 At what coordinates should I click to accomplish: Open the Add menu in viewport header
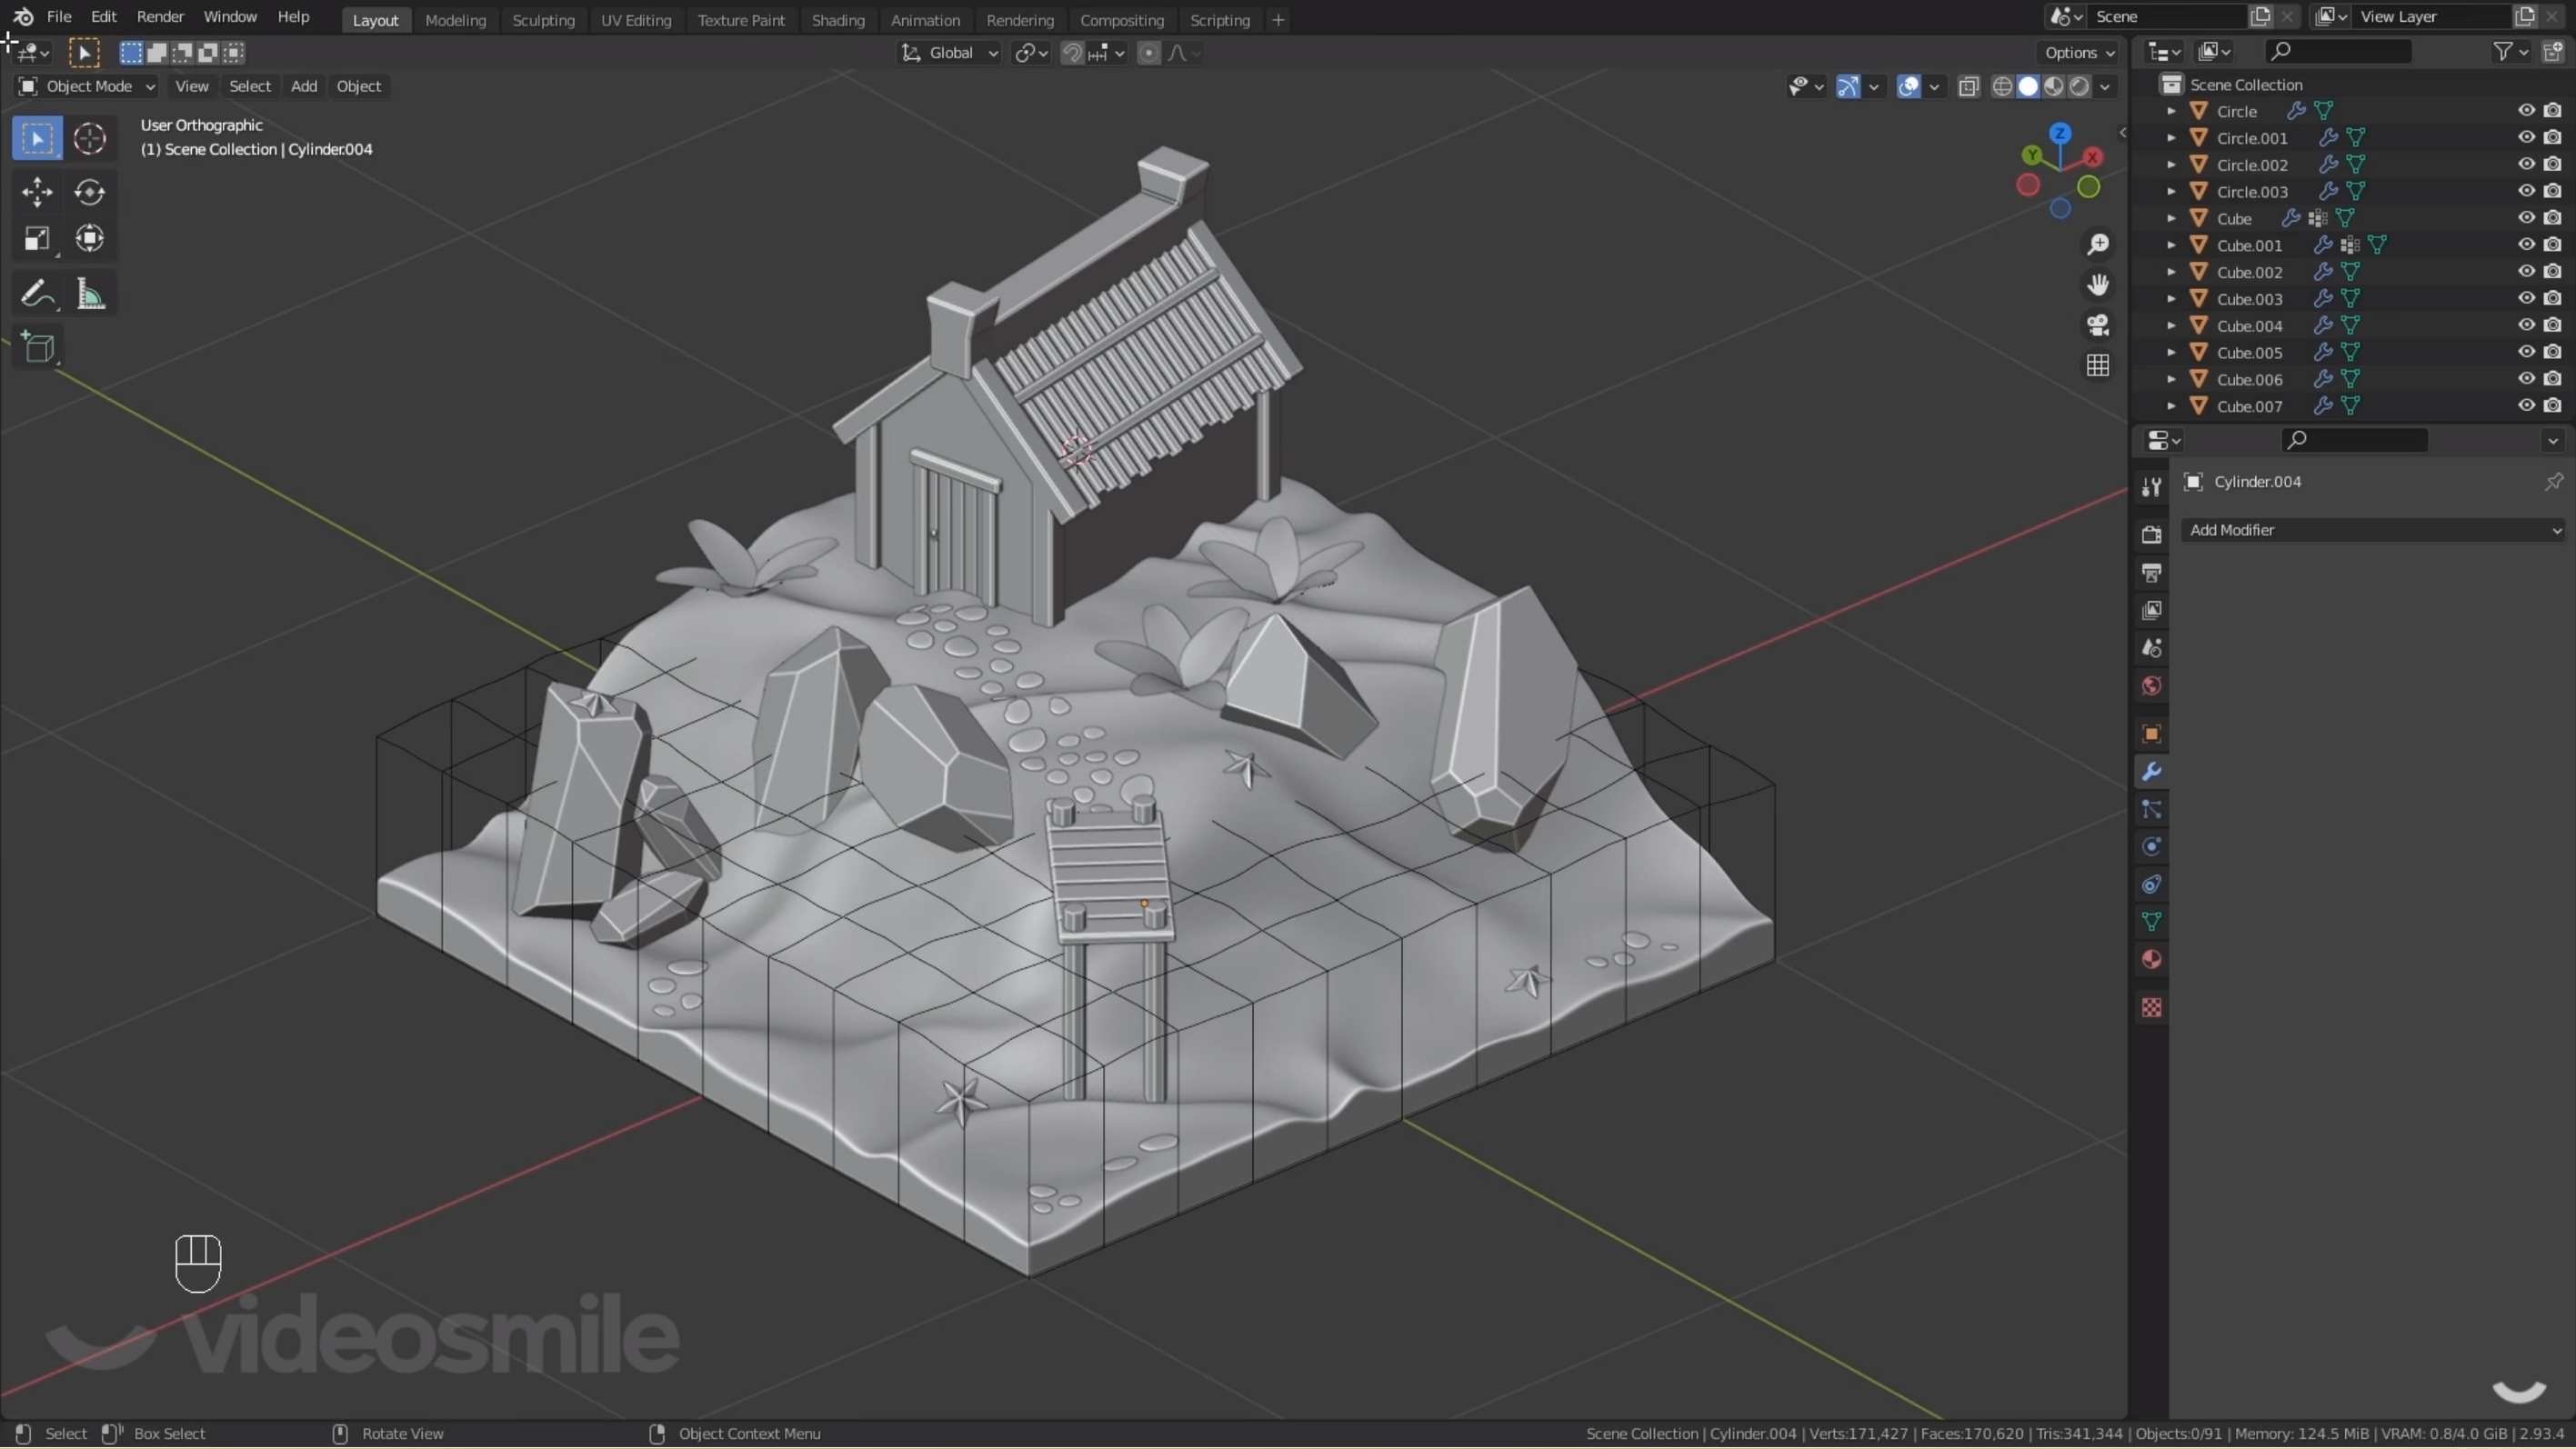pos(303,86)
